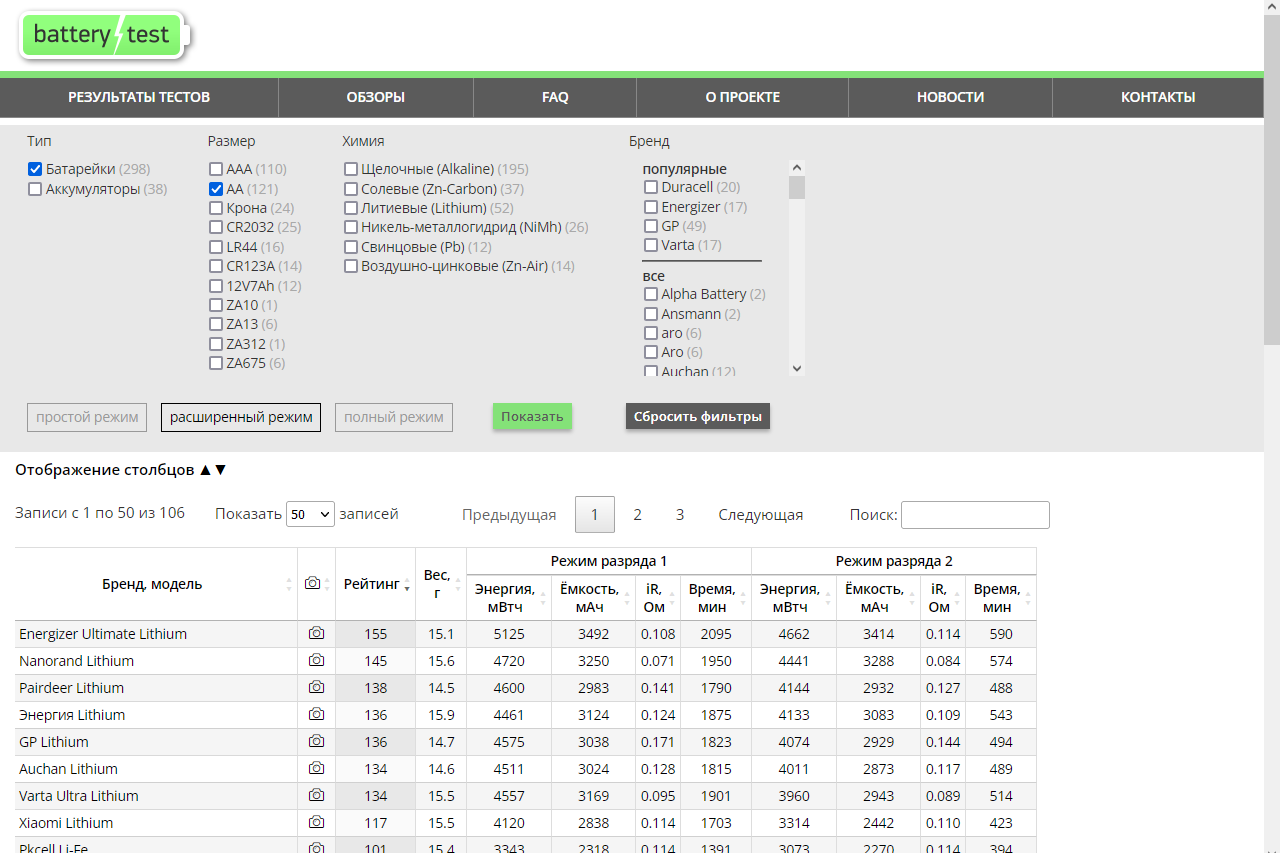Screen dimensions: 1280x853
Task: Check Воздушно-цинковые (Zn-Air) filter
Action: point(351,266)
